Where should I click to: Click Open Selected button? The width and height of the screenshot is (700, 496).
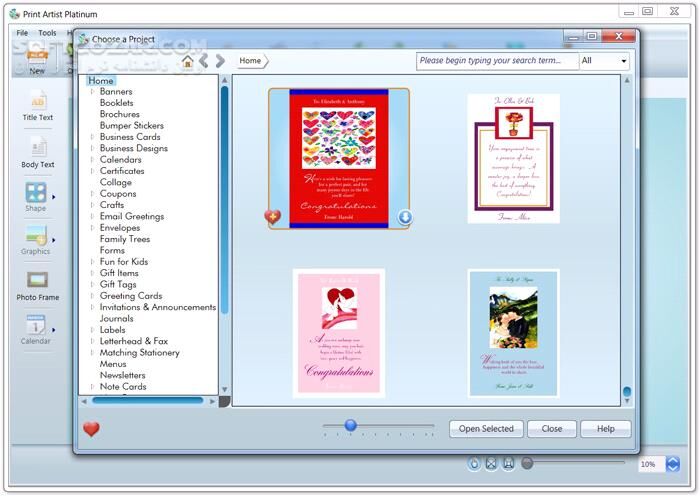pos(486,429)
